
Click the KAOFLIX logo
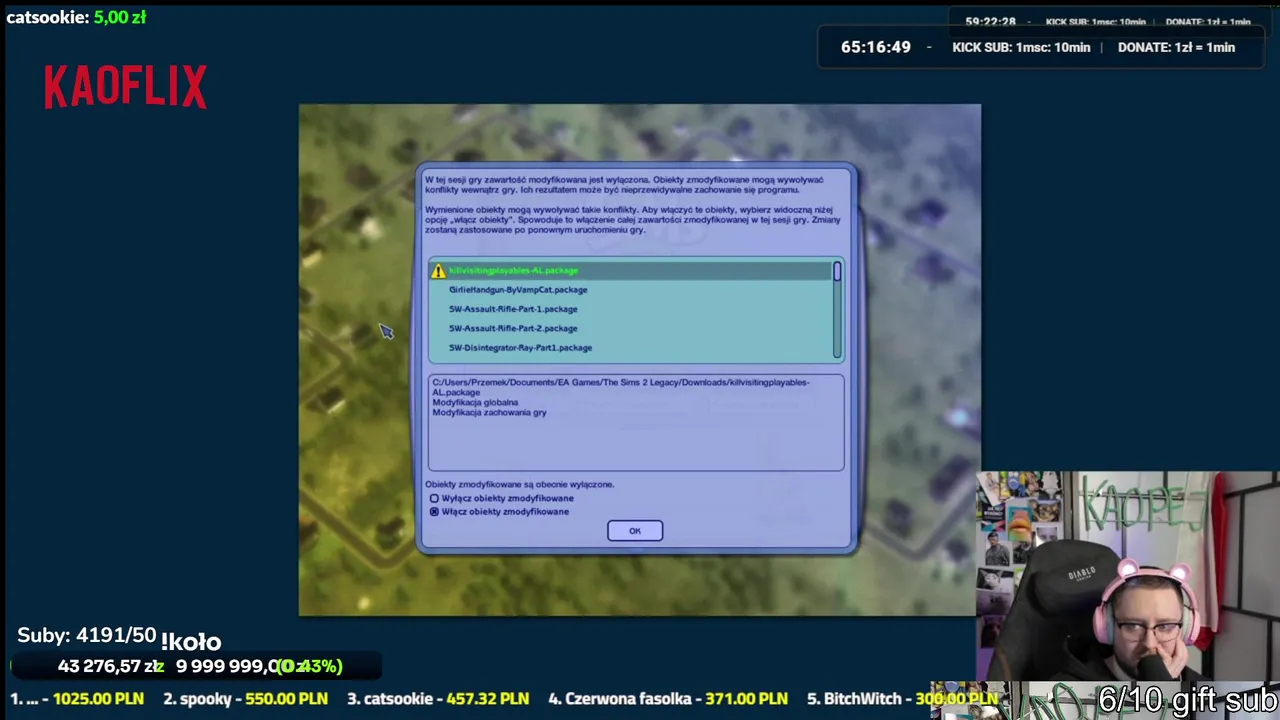[125, 87]
